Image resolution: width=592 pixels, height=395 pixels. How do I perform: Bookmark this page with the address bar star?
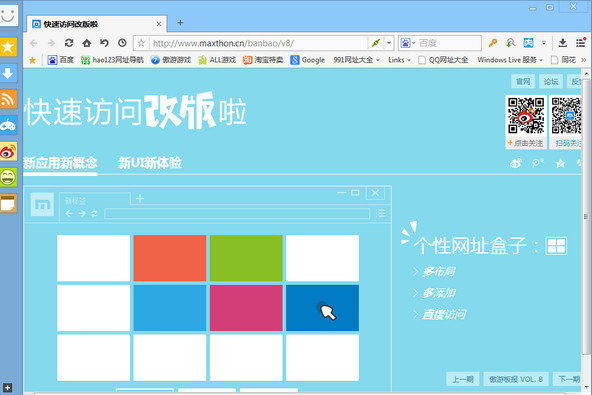coord(141,43)
